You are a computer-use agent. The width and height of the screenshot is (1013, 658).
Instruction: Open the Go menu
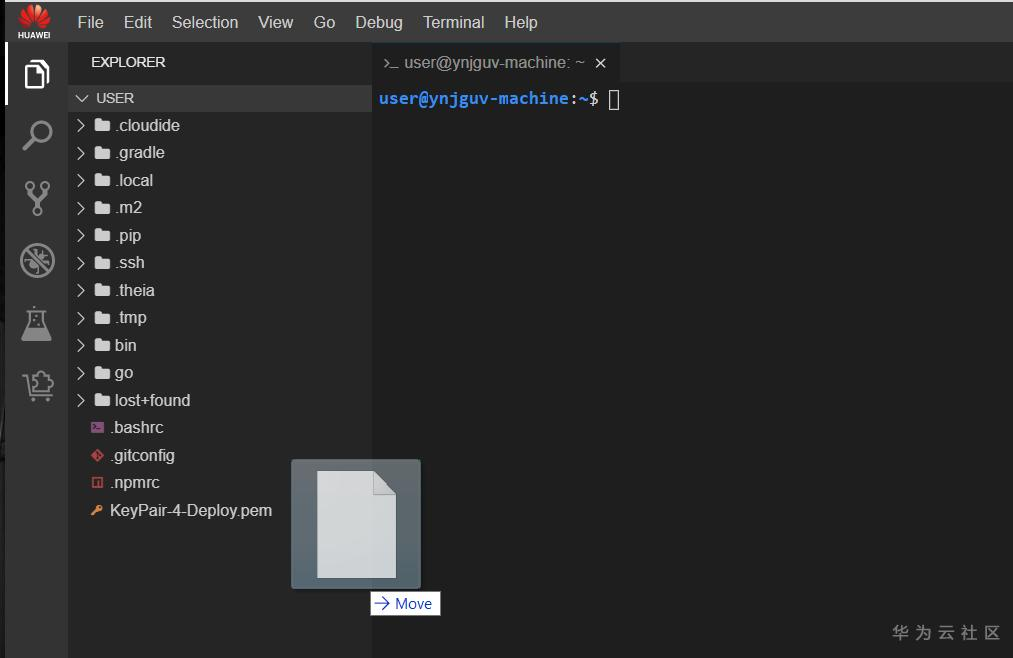click(324, 23)
